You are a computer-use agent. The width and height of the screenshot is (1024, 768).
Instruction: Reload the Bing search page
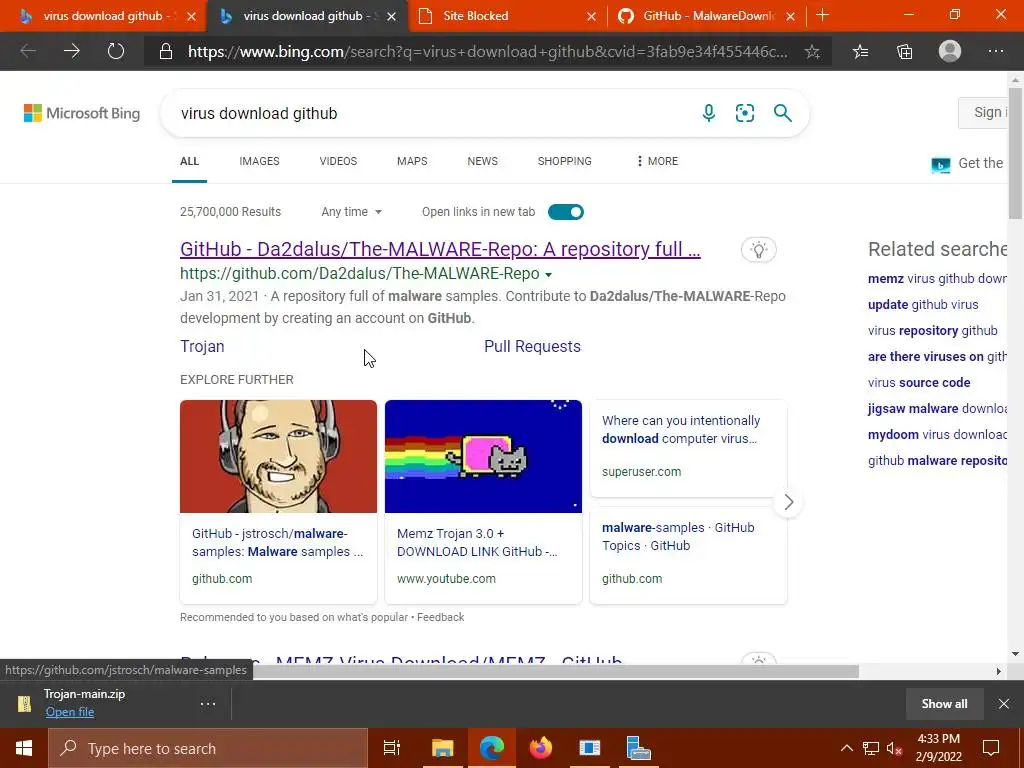click(116, 51)
